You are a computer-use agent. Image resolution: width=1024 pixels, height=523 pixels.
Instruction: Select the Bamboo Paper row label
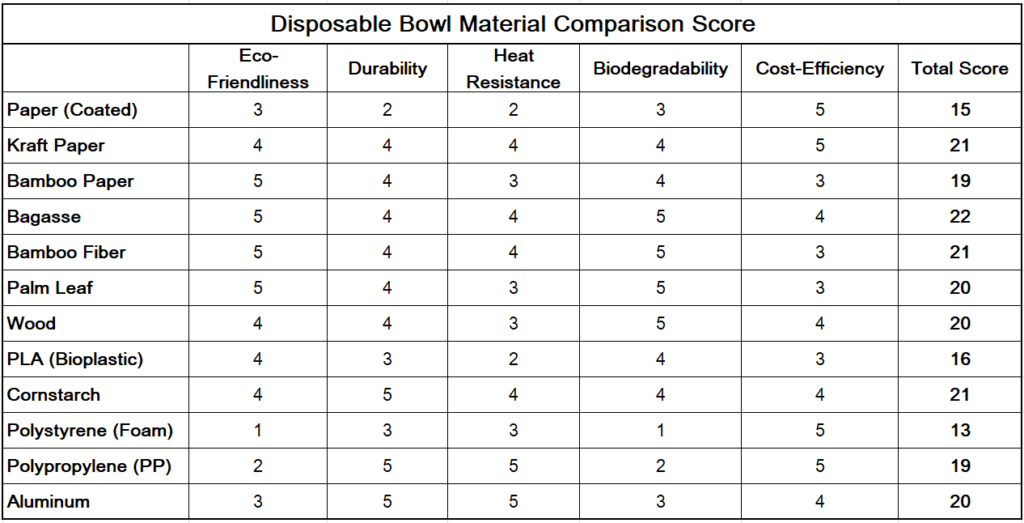click(70, 181)
